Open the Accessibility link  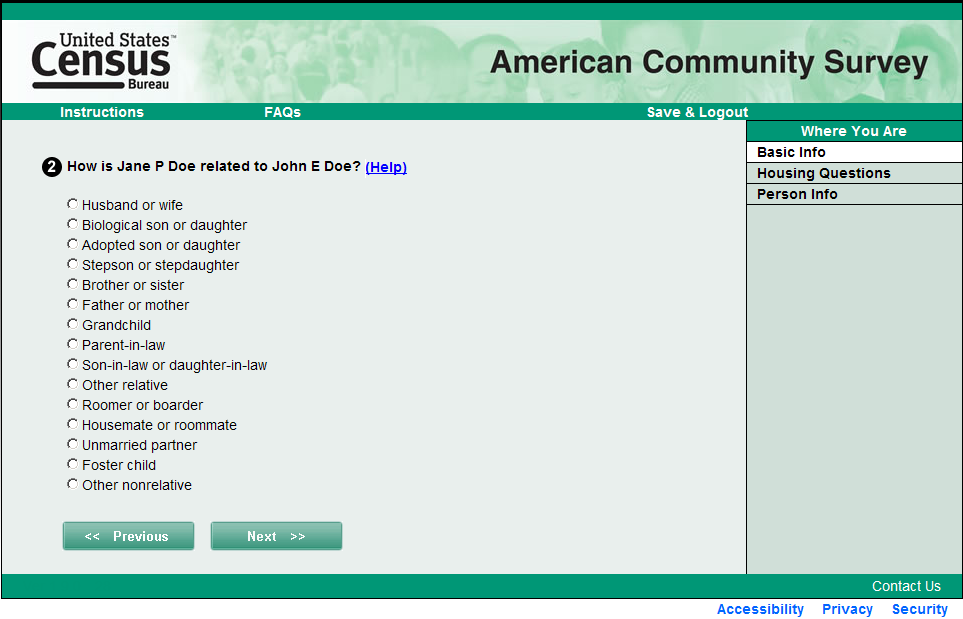click(760, 609)
